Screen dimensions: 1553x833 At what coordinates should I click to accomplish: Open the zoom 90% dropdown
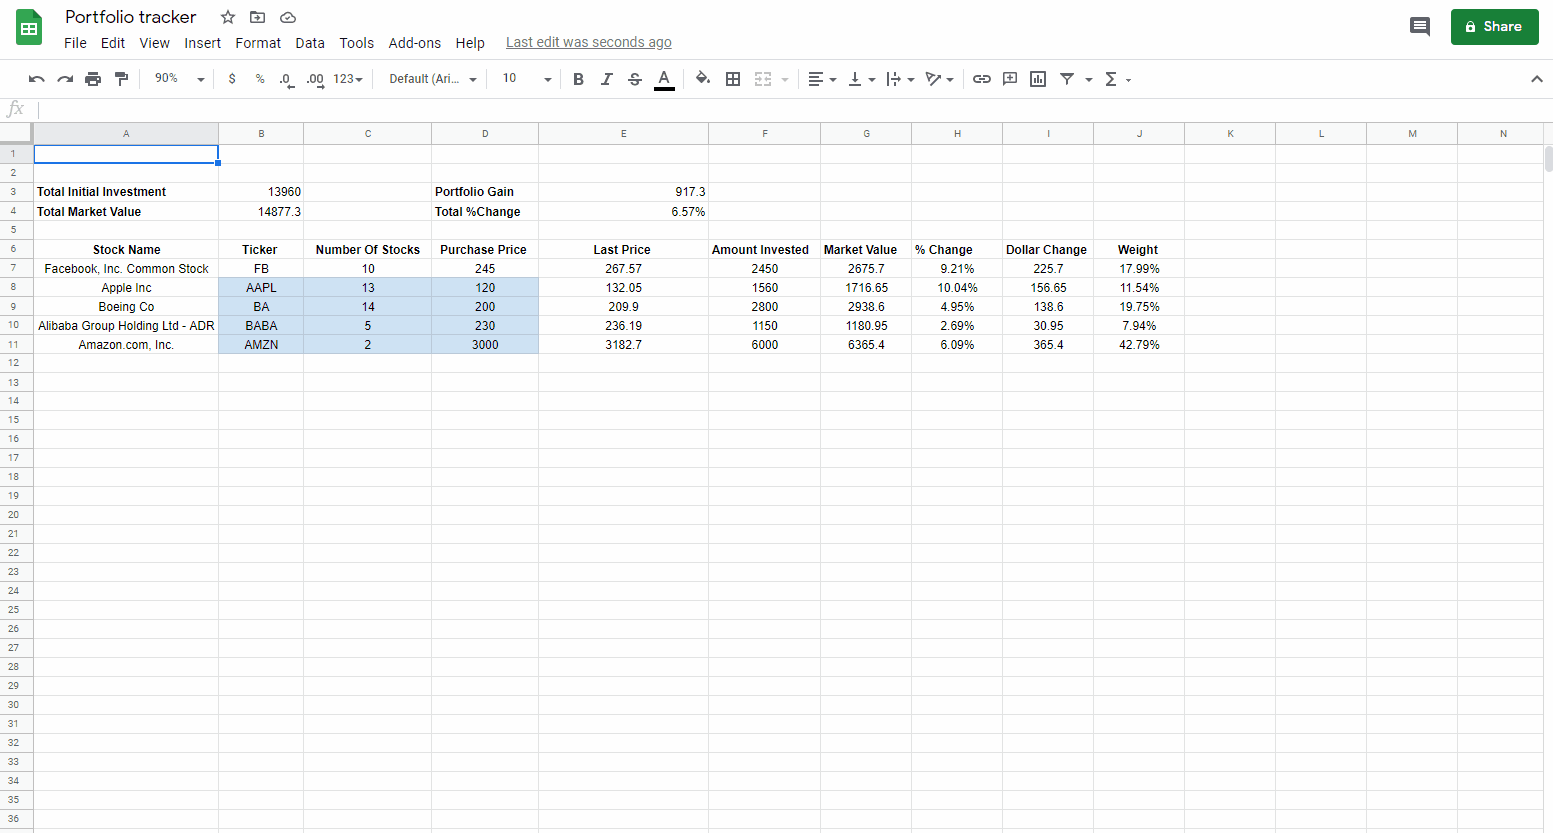(x=179, y=79)
